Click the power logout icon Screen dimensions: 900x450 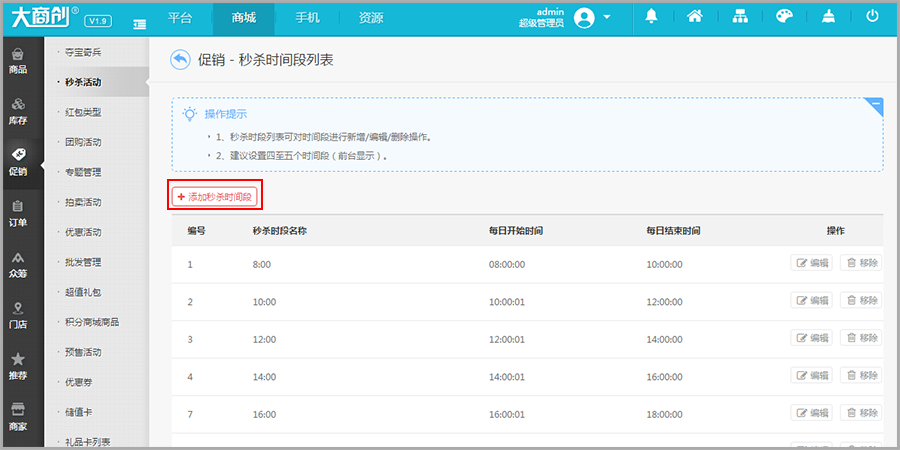(x=872, y=17)
